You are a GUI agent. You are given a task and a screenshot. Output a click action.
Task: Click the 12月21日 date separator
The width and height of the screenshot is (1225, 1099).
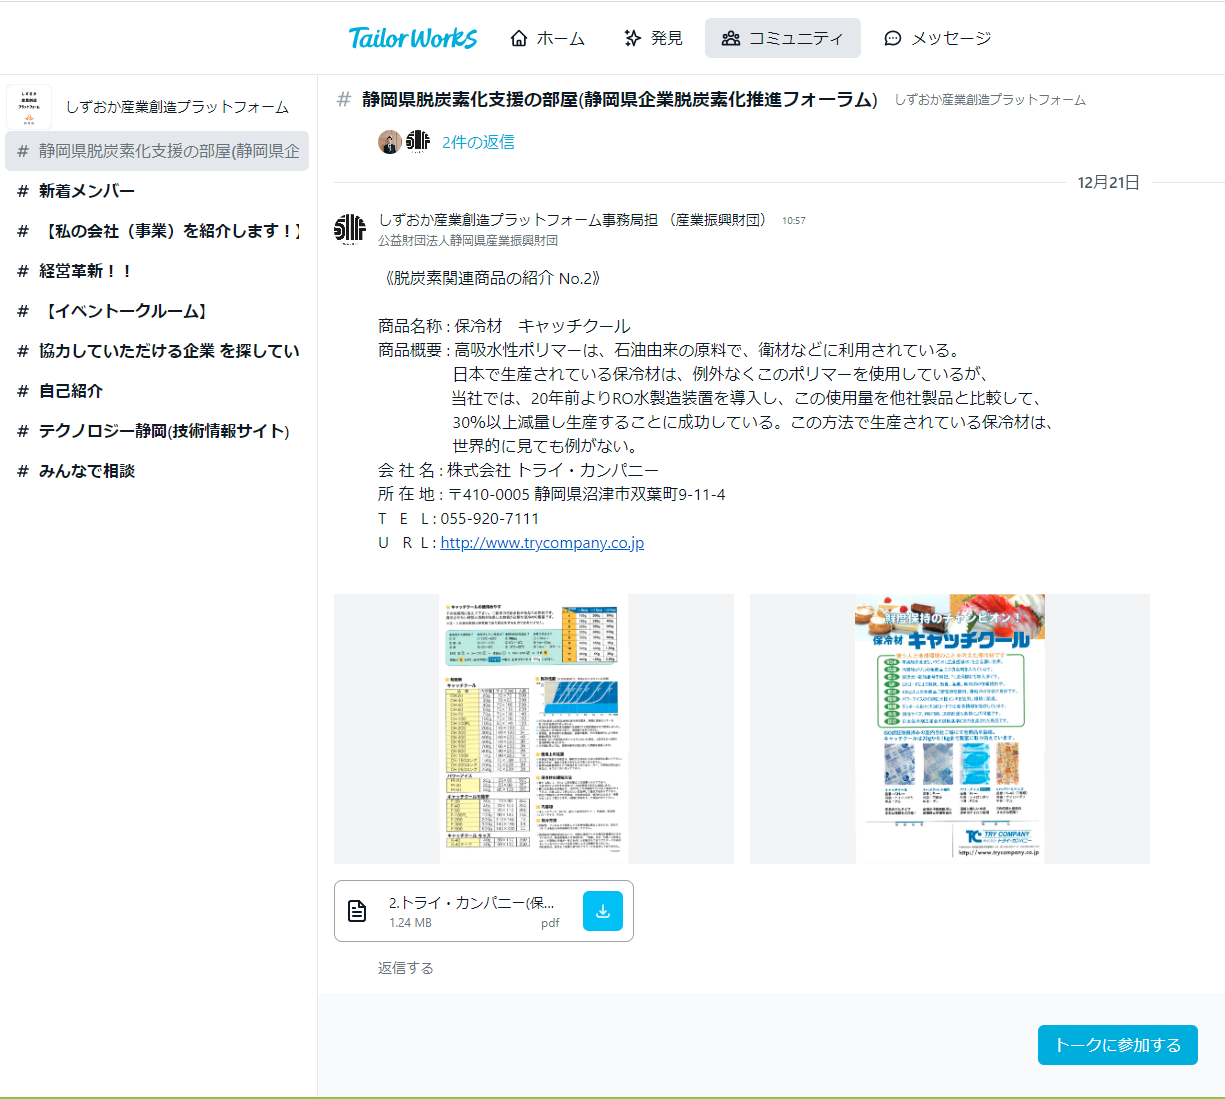1109,182
